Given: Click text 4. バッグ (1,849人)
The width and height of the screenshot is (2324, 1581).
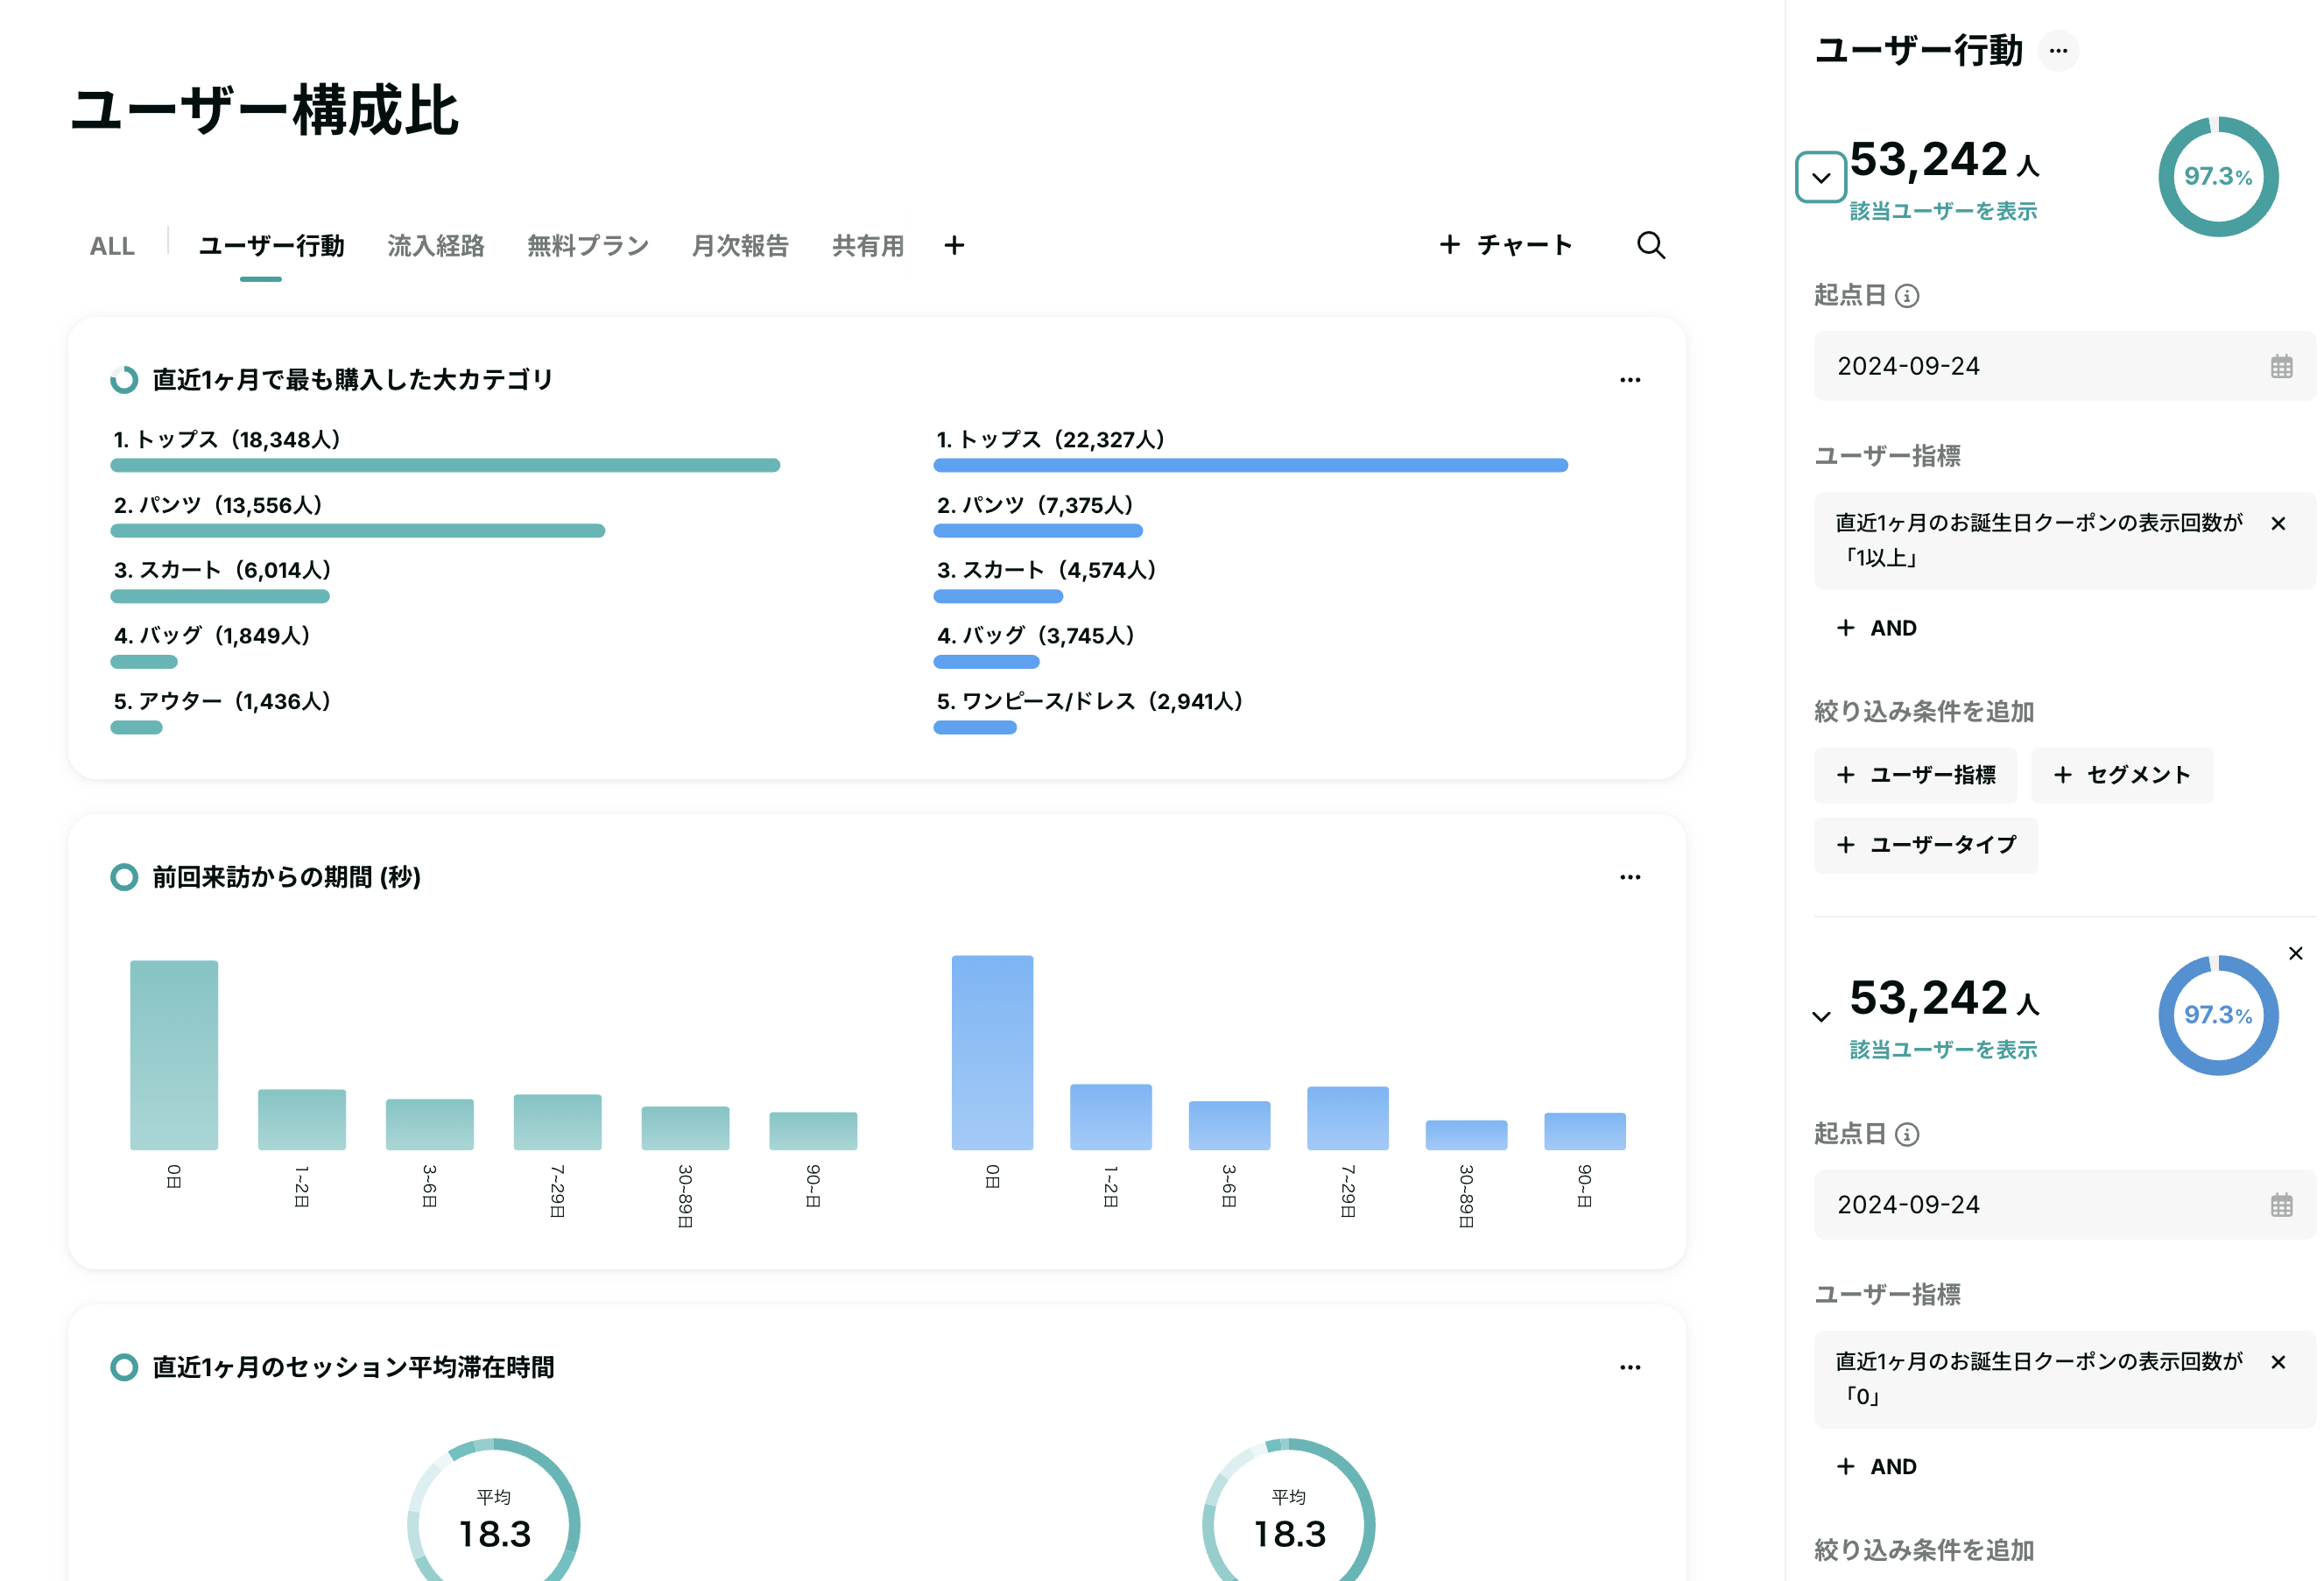Looking at the screenshot, I should (x=212, y=636).
